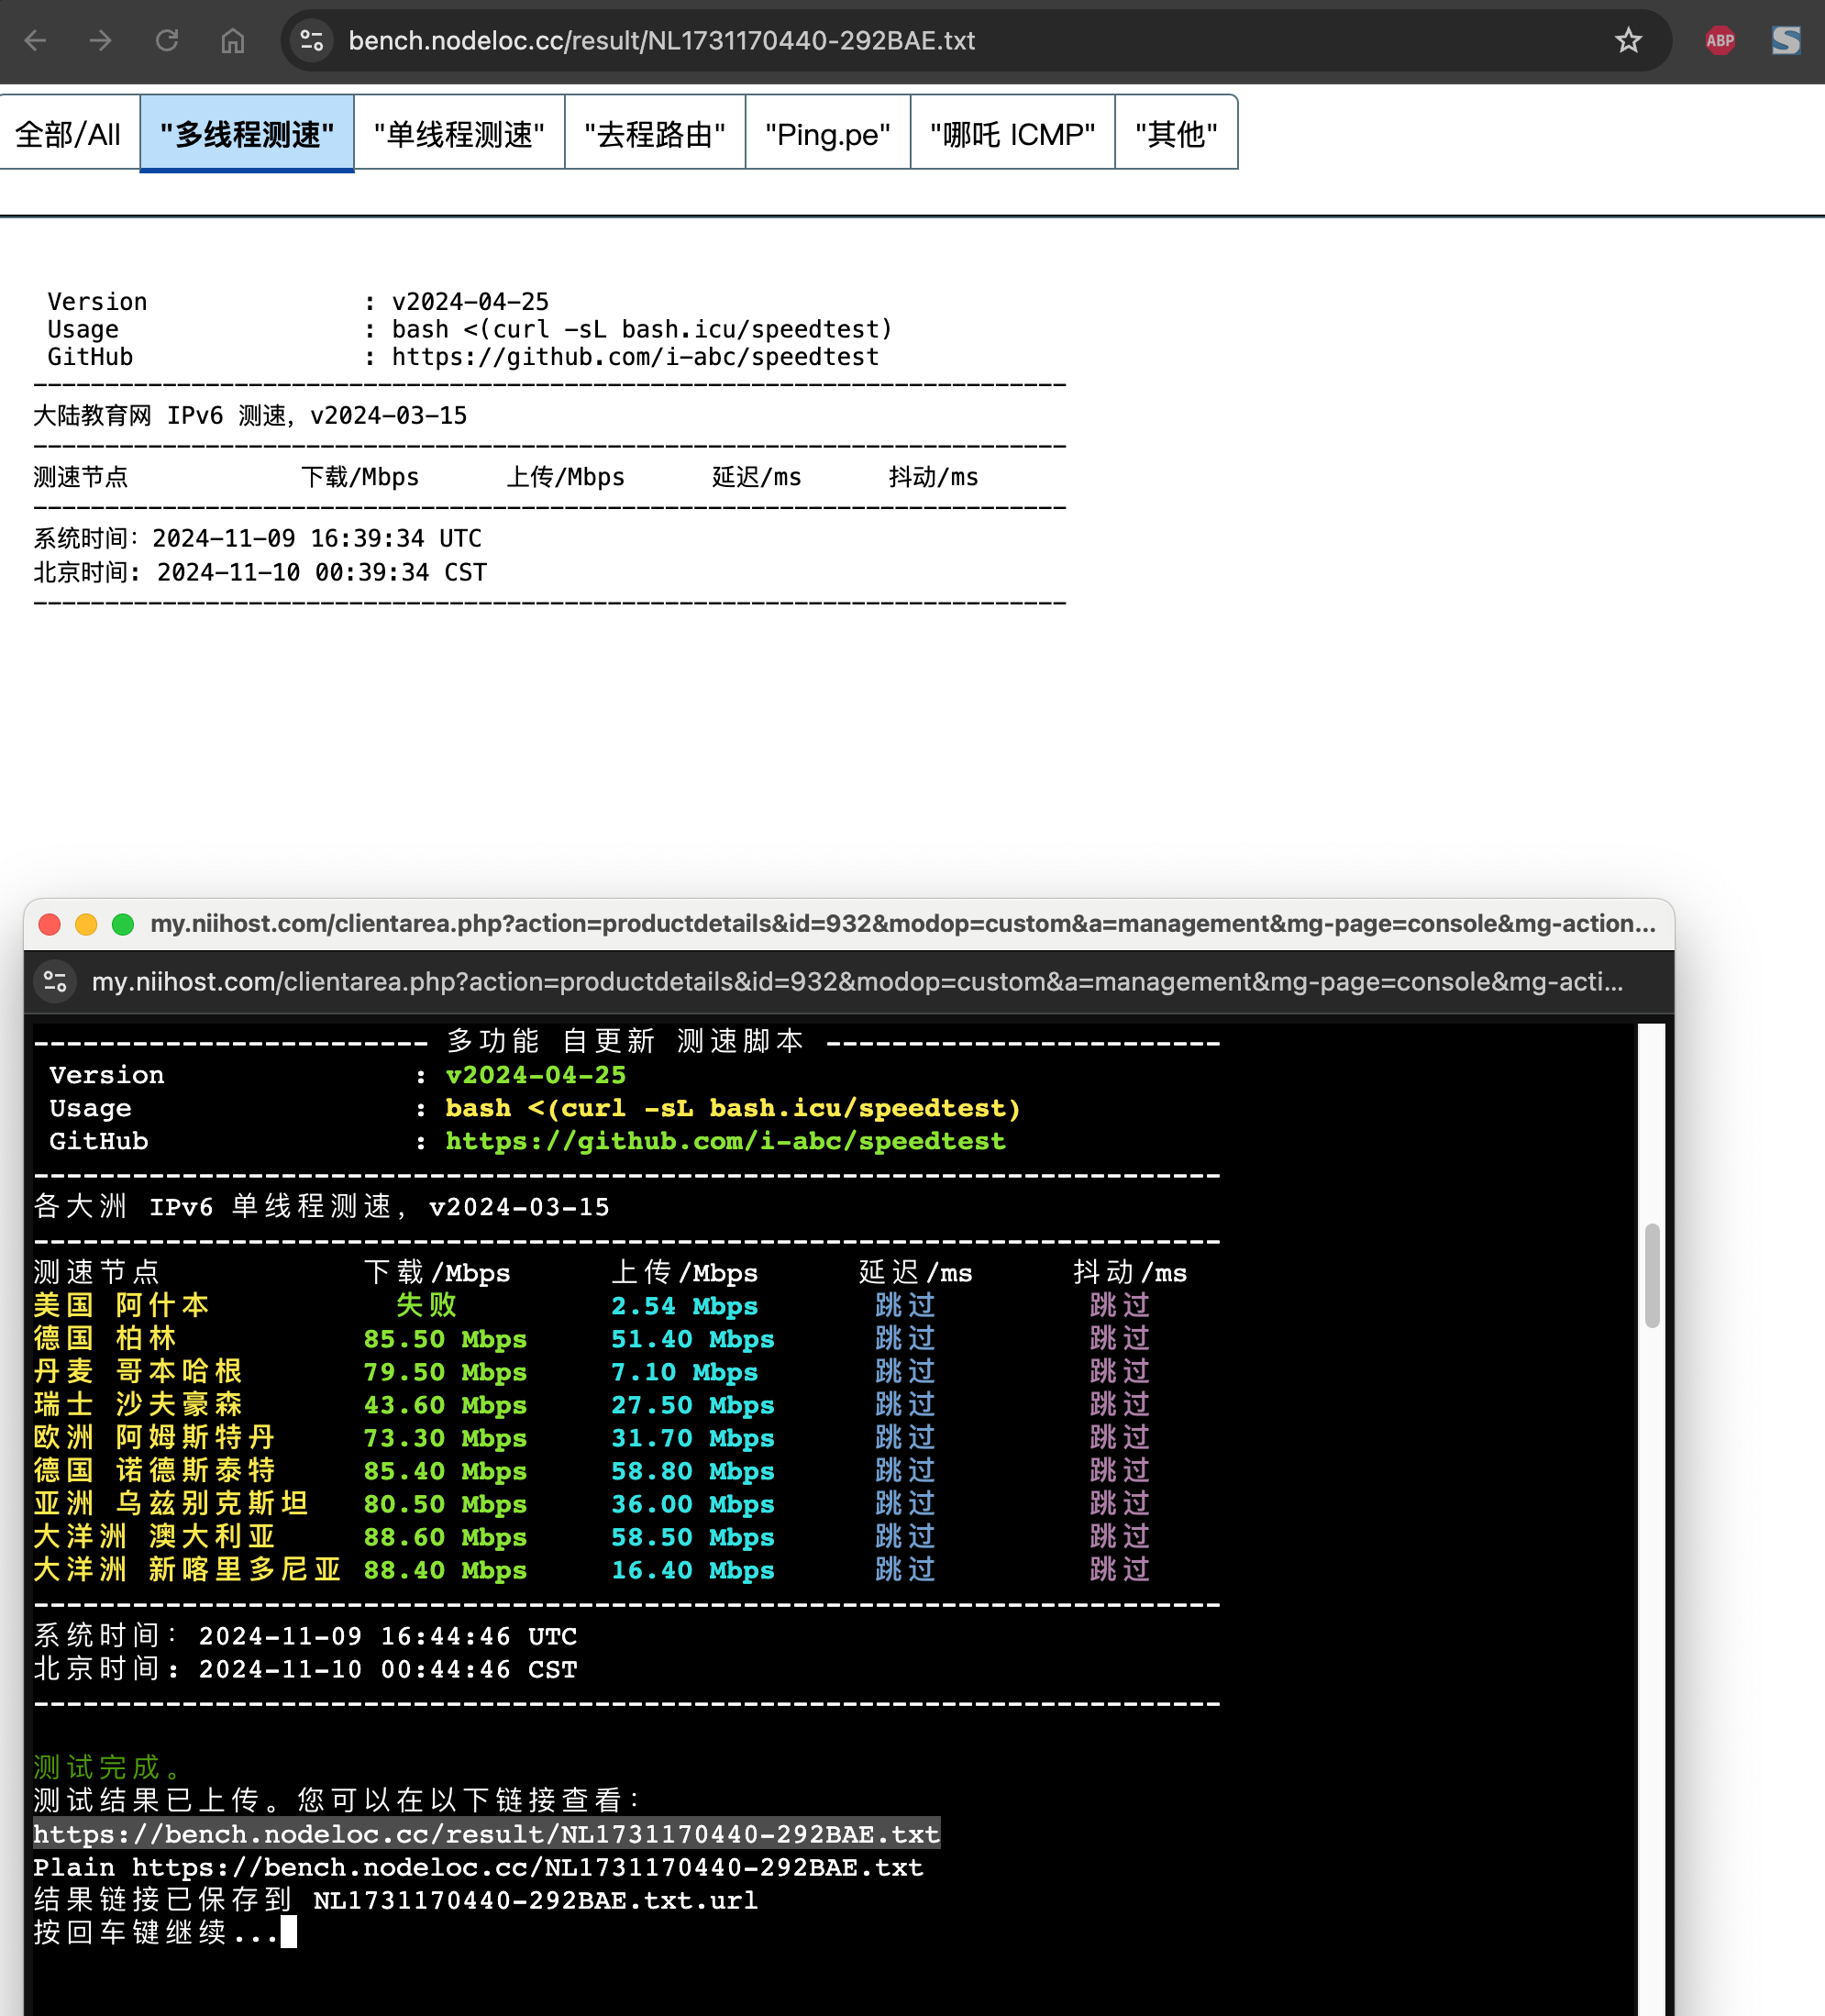
Task: Minimize the niihost console window (yellow button)
Action: pyautogui.click(x=86, y=924)
